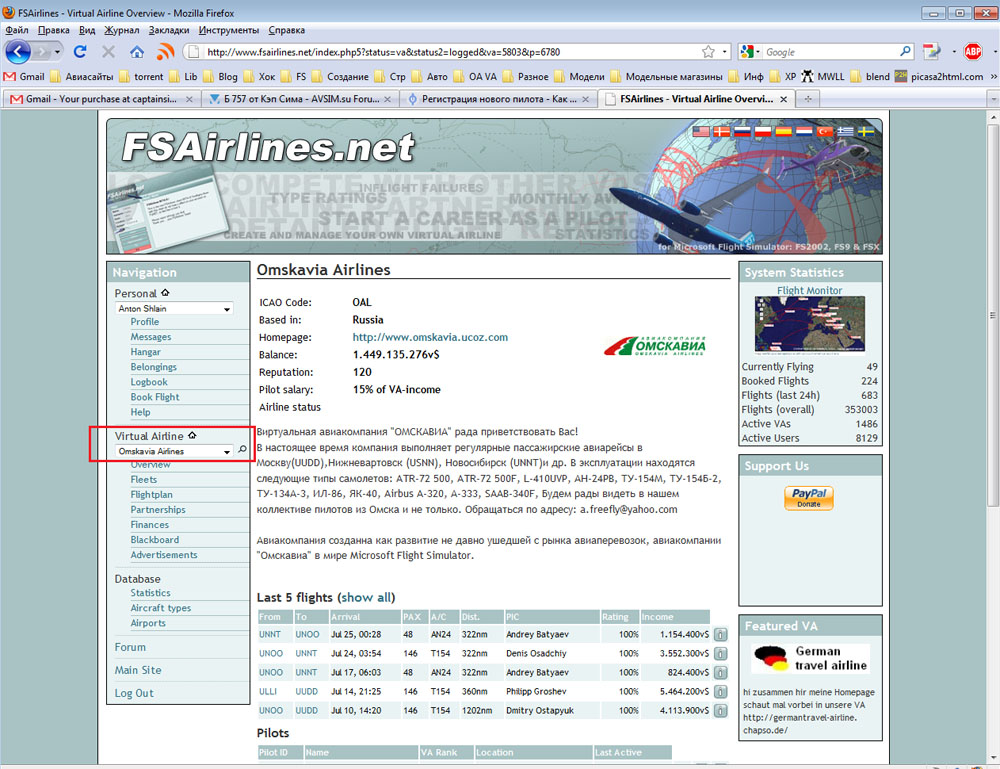1000x769 pixels.
Task: Show more bookmarks with the chevron
Action: click(993, 77)
